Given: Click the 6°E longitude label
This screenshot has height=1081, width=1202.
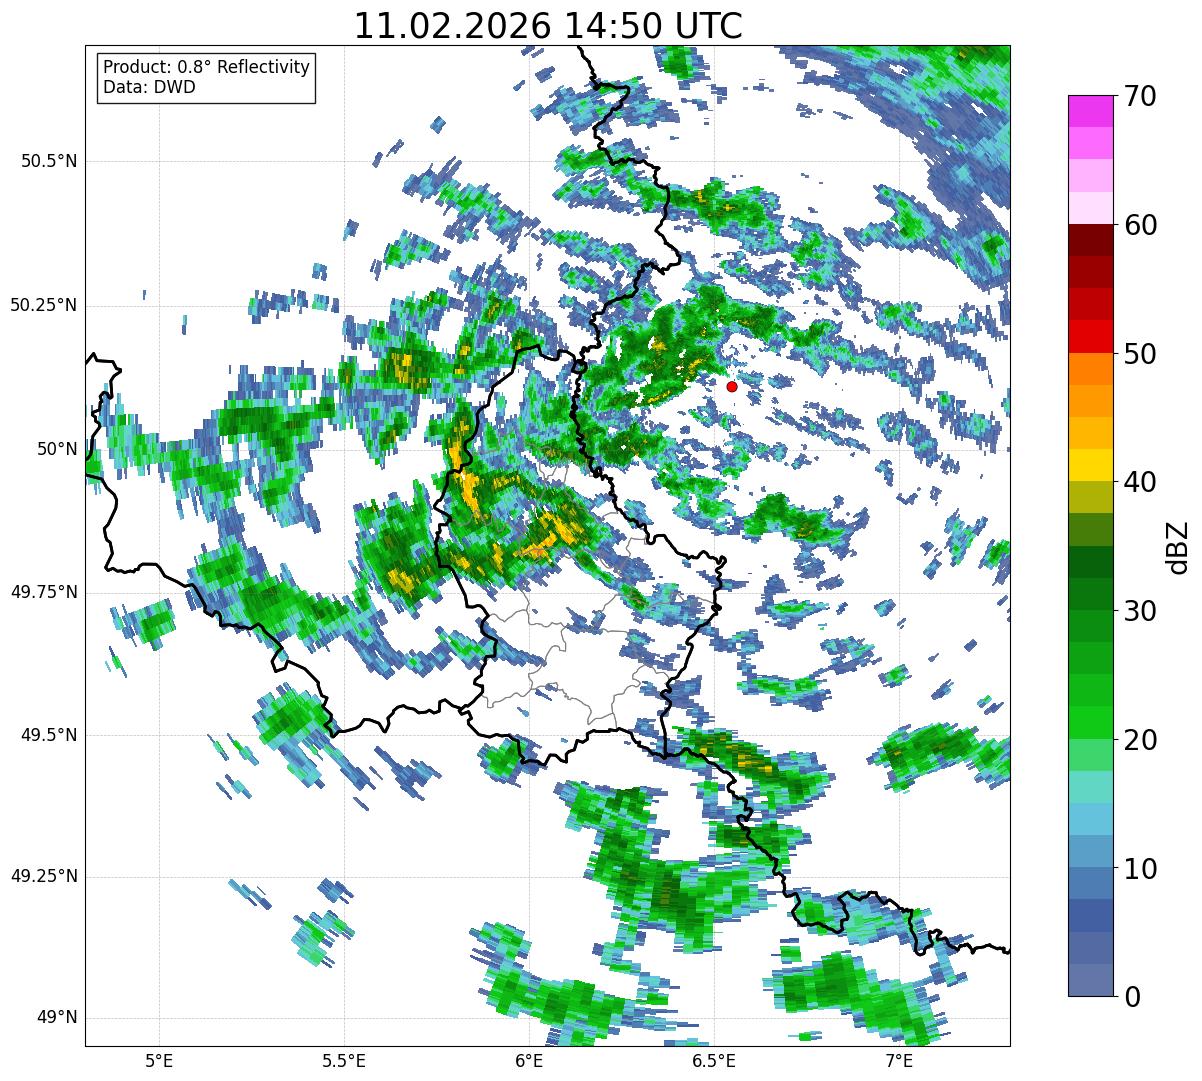Looking at the screenshot, I should (529, 1060).
